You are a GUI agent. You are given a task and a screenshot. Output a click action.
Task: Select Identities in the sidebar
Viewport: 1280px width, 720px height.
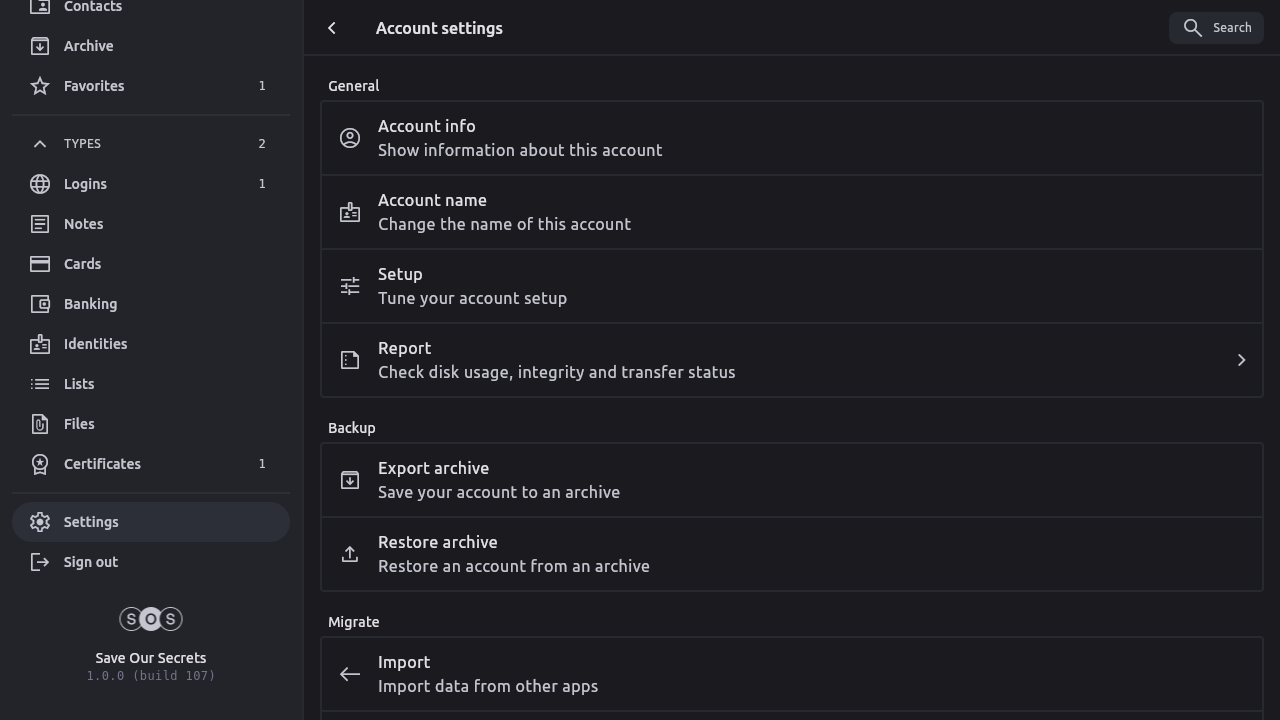[95, 344]
